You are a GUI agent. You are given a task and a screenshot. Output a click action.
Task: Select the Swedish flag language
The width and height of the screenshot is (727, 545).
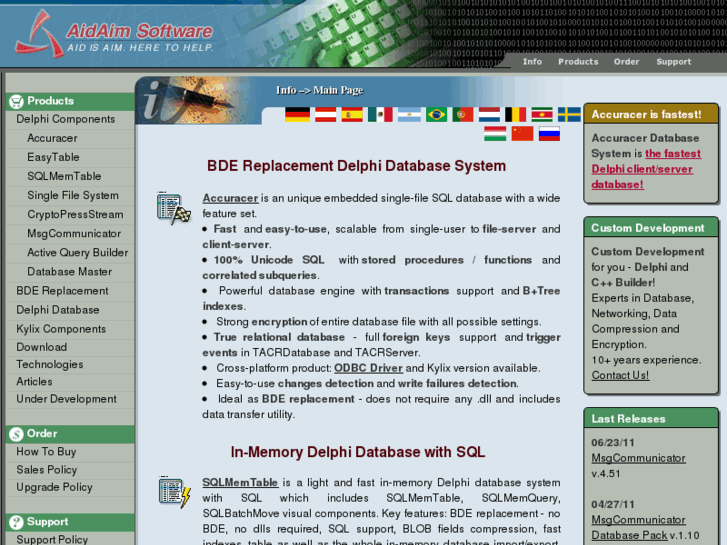pos(569,114)
